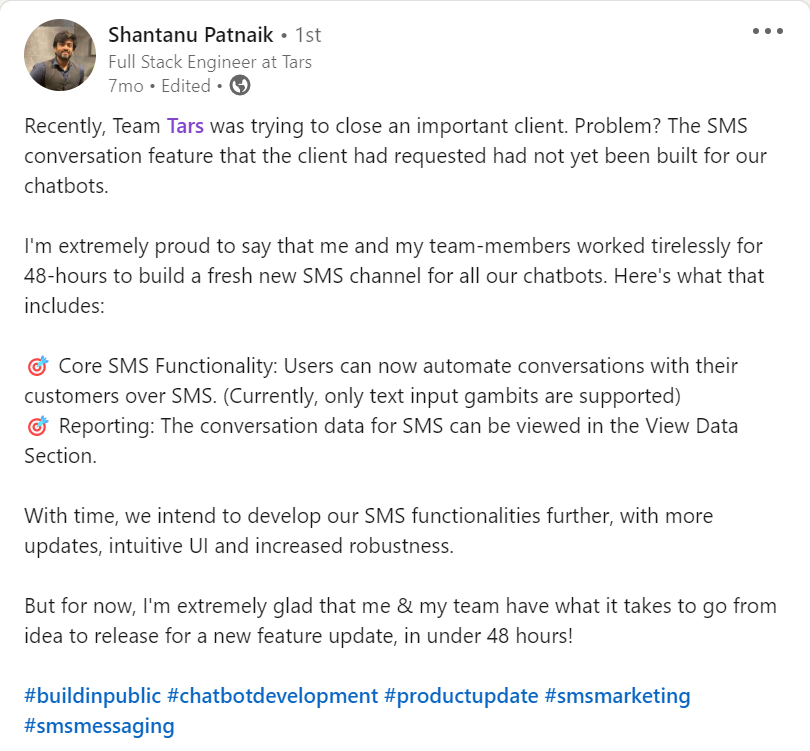Click the purple Tars company mention
The image size is (810, 751).
point(185,126)
